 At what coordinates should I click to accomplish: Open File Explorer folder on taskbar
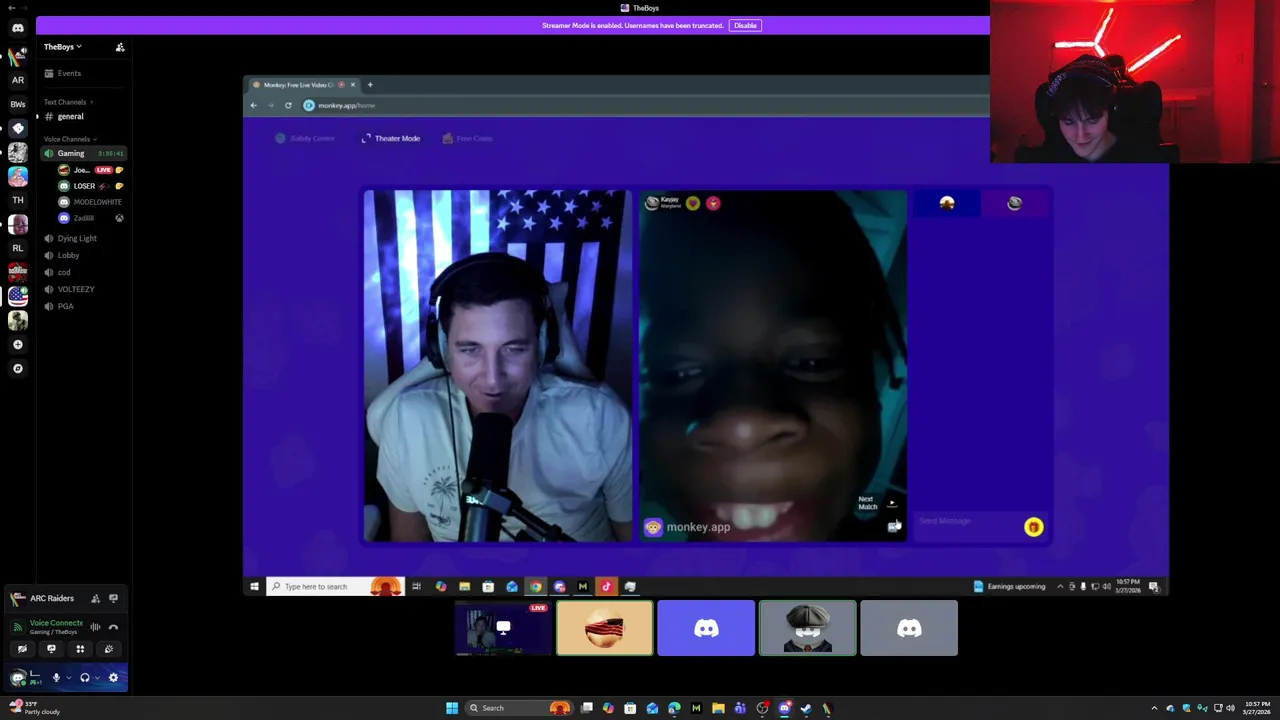718,708
